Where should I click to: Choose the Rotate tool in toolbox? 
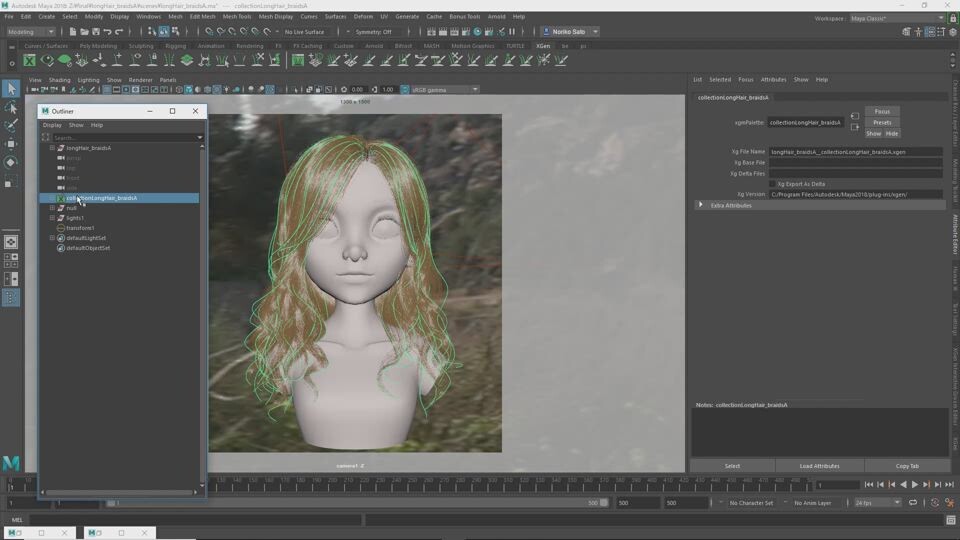tap(11, 163)
